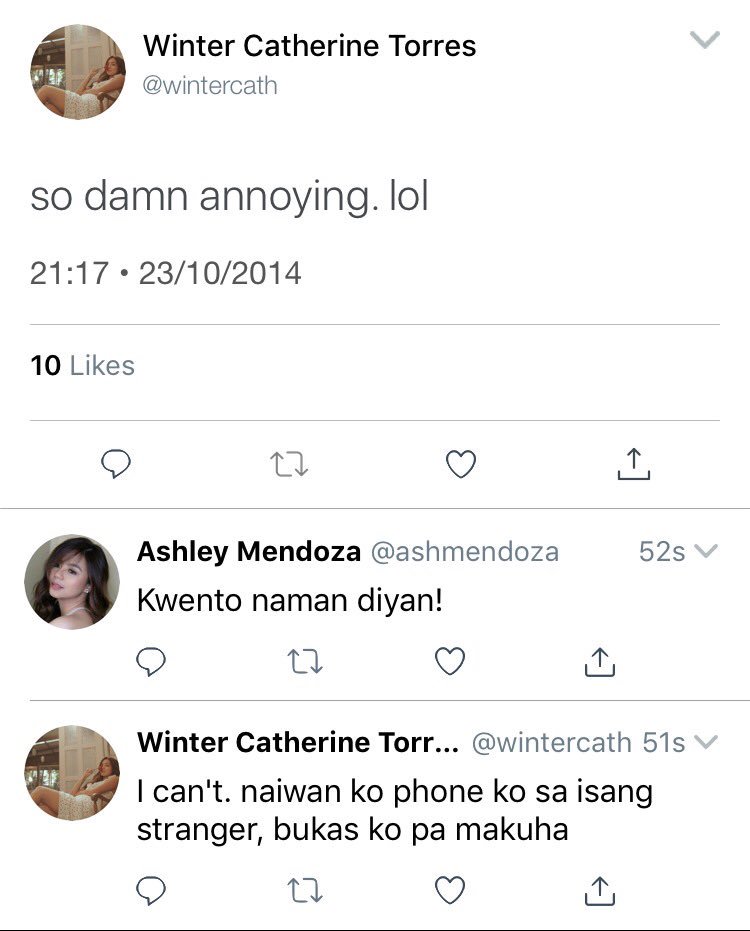The image size is (750, 931).
Task: Retweet Ashley Mendoza's 'Kwento naman diyan!' reply
Action: [x=305, y=661]
